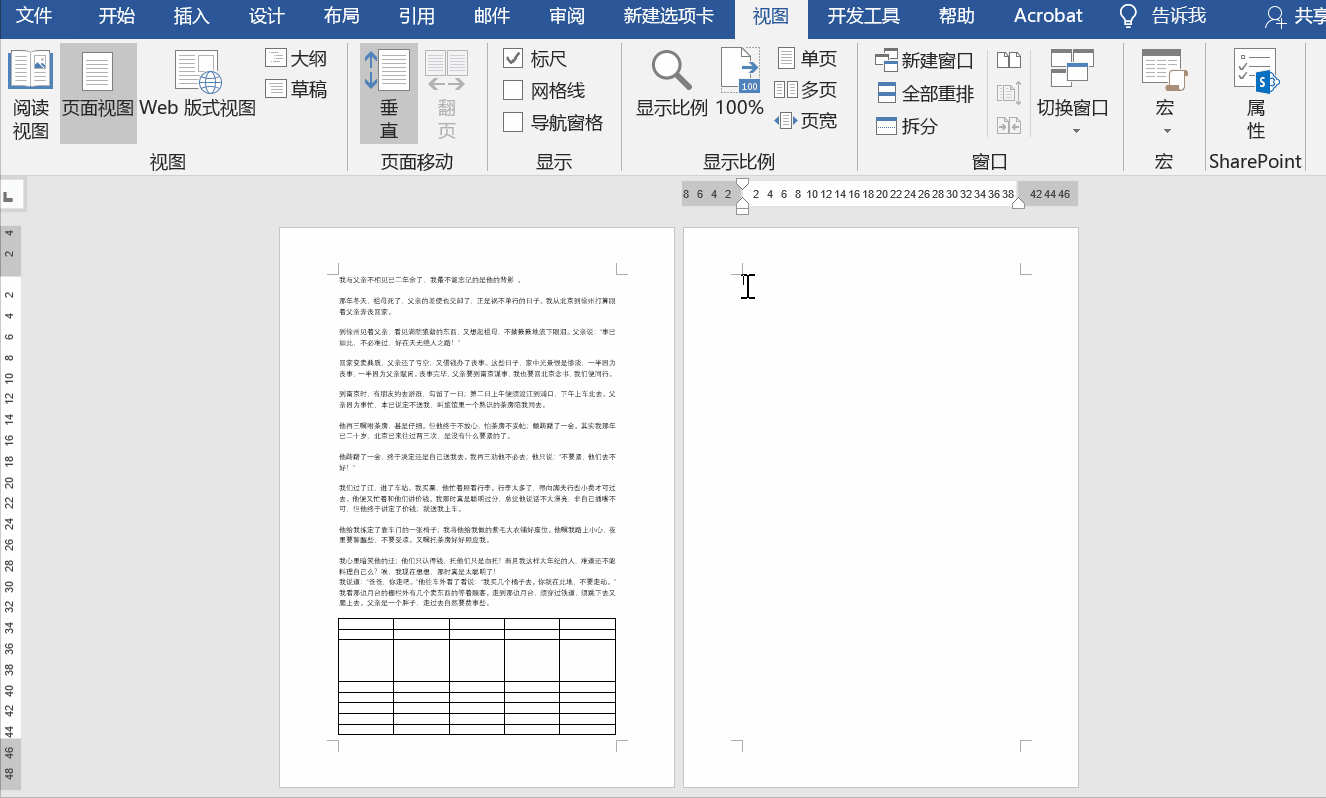Uncheck the 标尺 ruler checkbox

[x=516, y=58]
